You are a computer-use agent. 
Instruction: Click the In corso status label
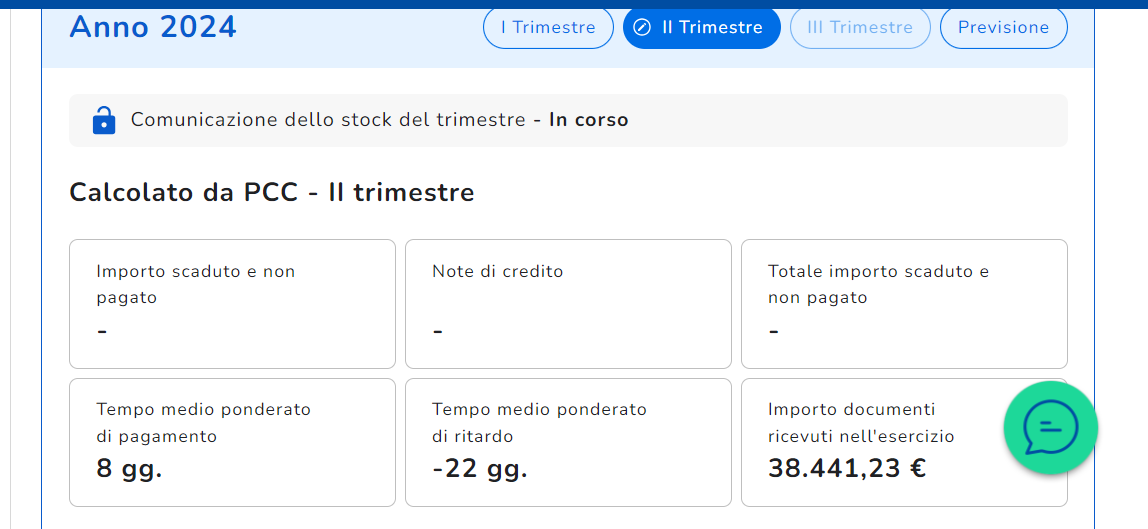point(589,120)
